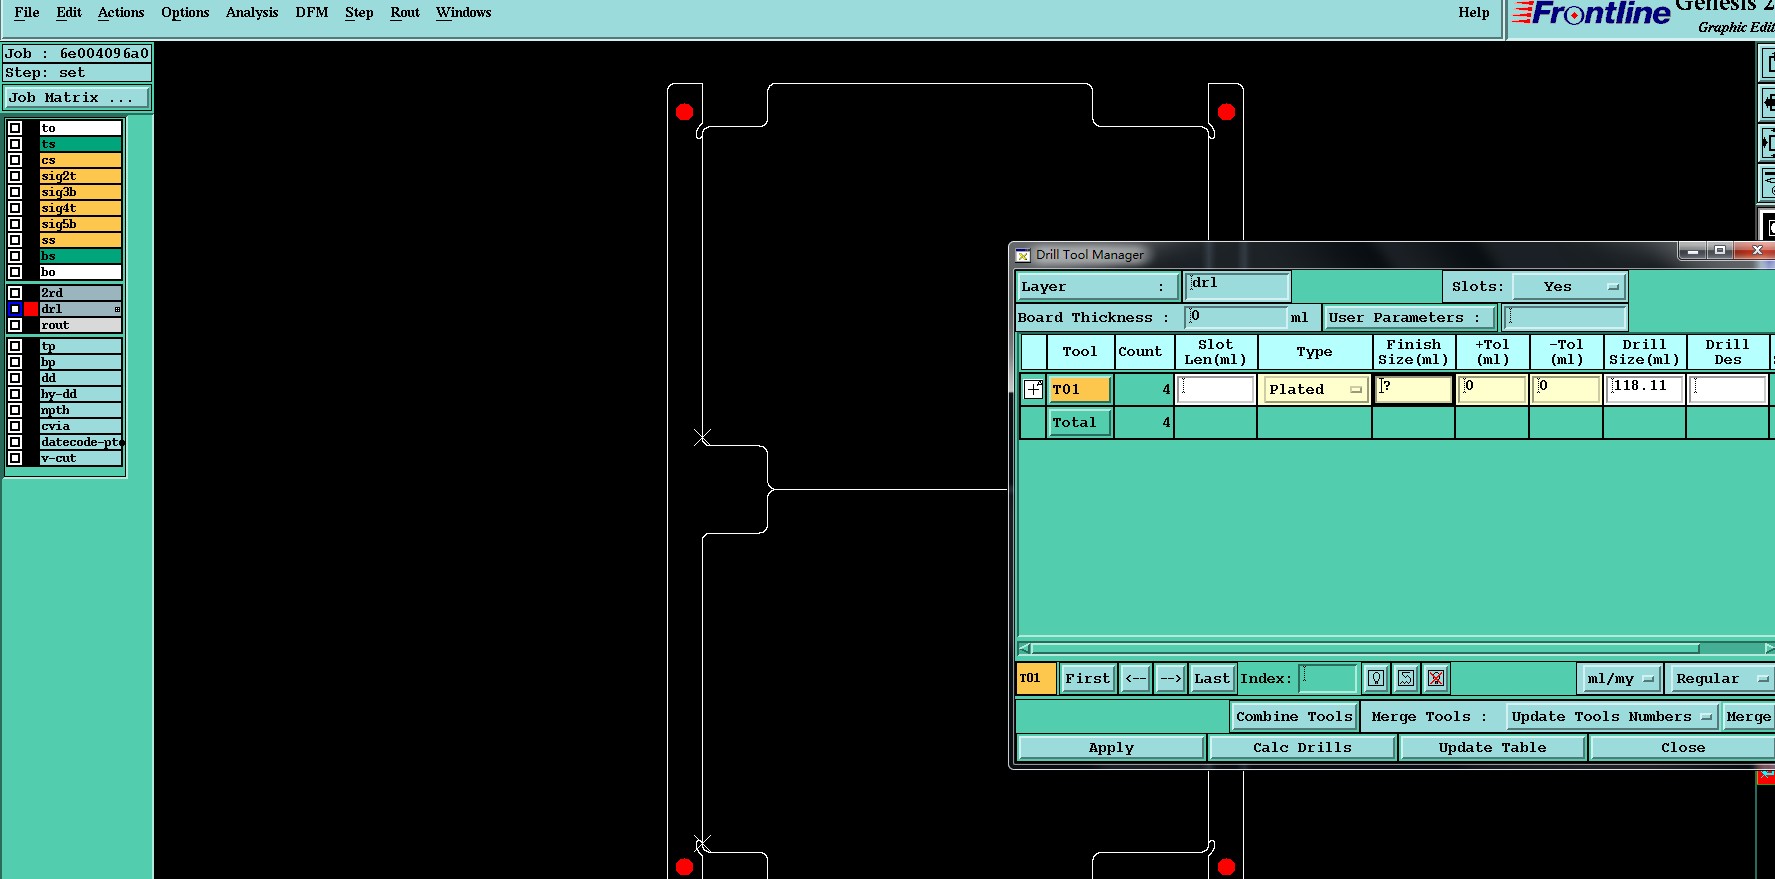The height and width of the screenshot is (879, 1775).
Task: Open the ml/my units dropdown
Action: [1620, 678]
